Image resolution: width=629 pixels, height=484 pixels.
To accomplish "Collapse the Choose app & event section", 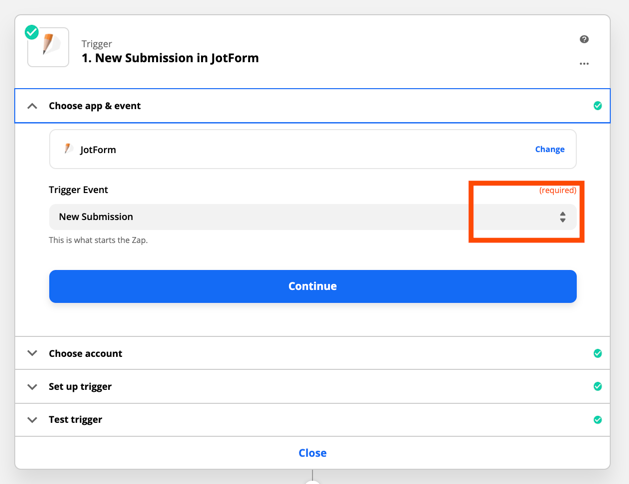I will click(32, 106).
